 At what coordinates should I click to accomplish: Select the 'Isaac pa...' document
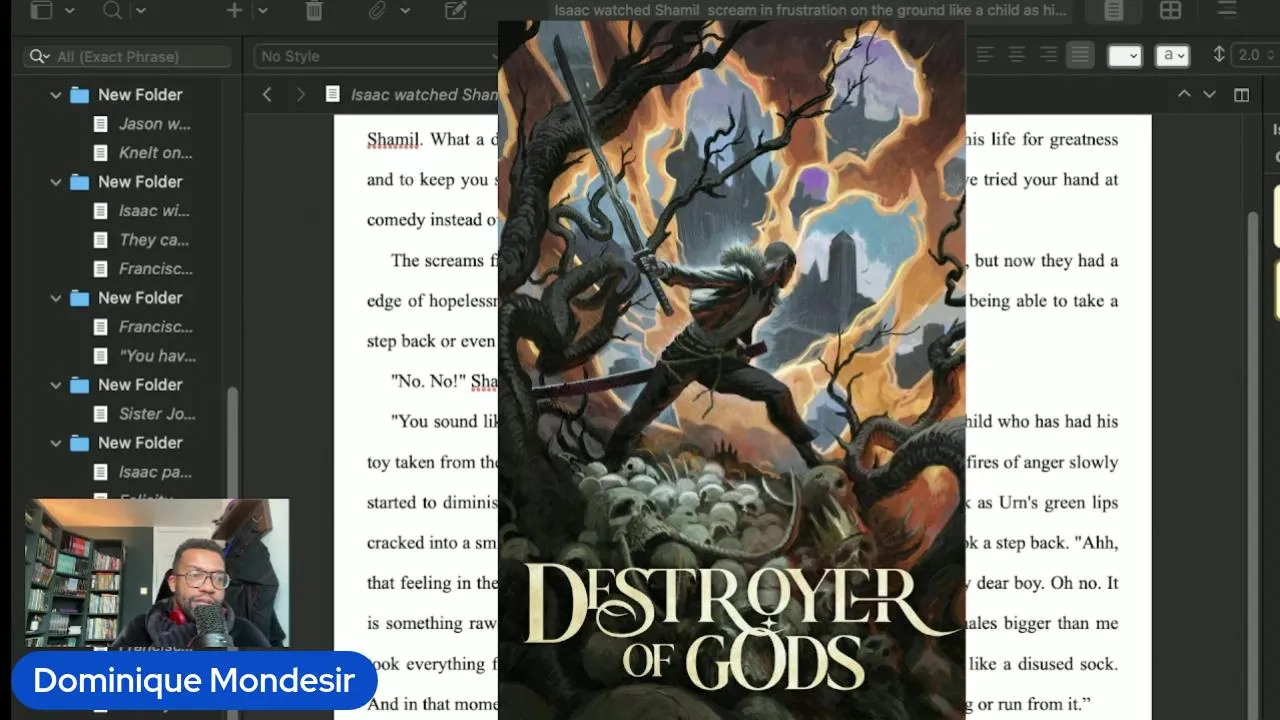pos(155,472)
